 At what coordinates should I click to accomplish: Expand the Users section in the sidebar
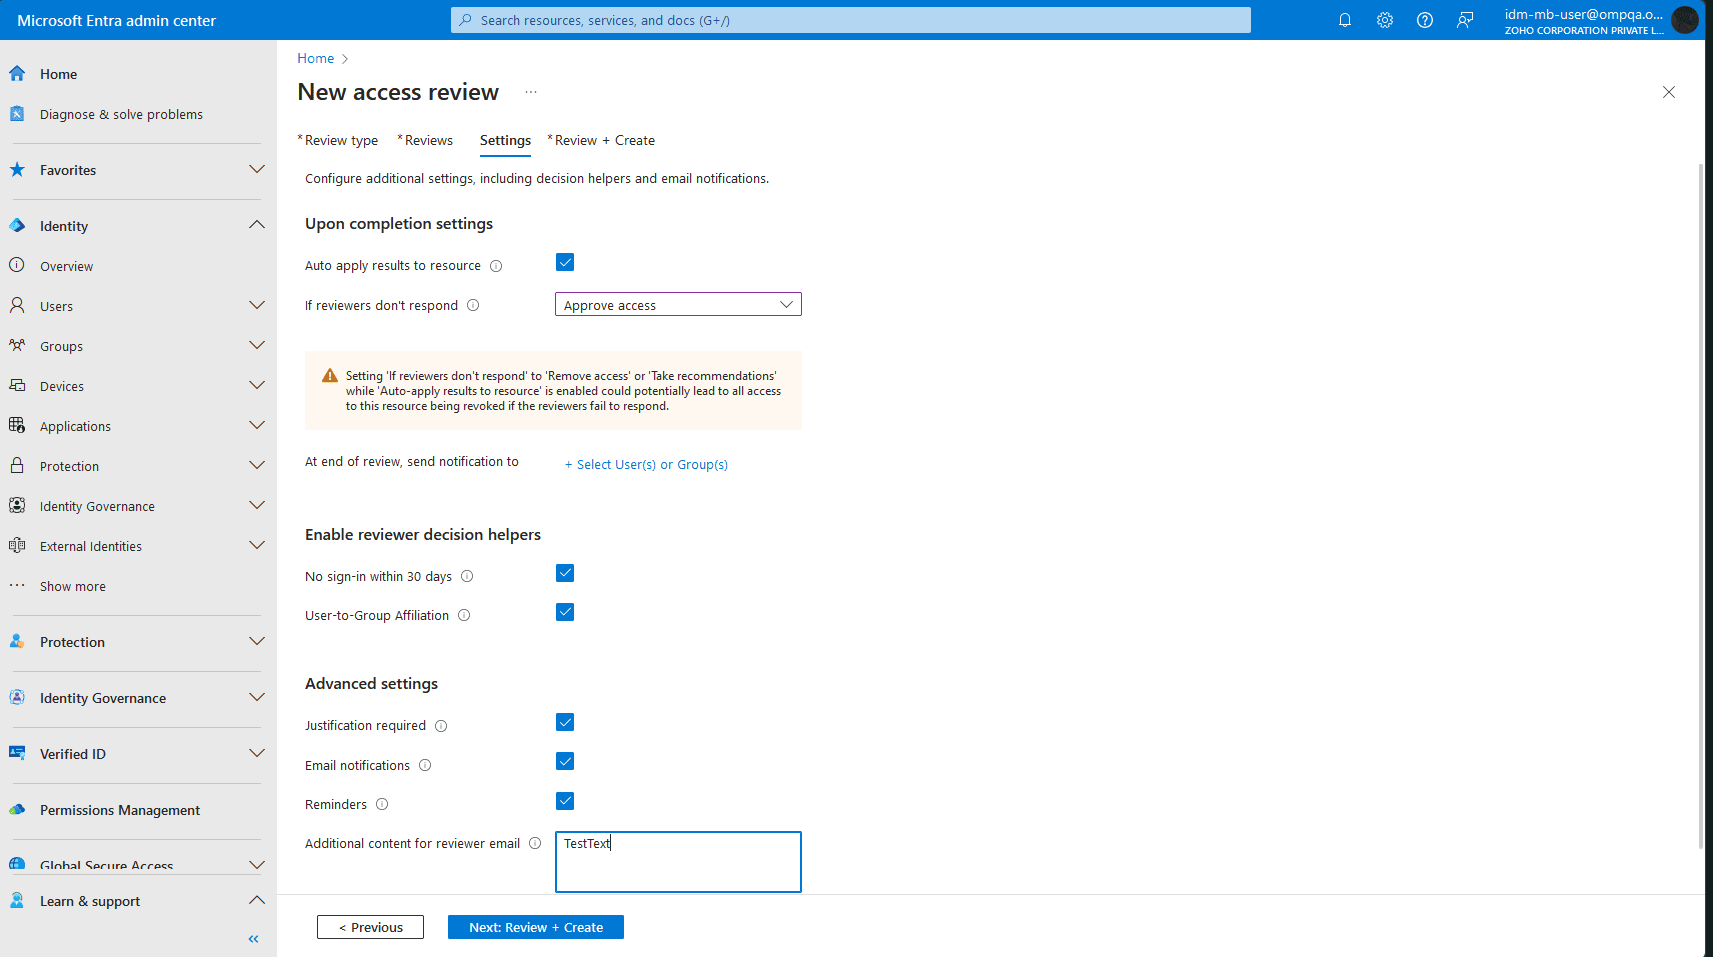click(257, 305)
